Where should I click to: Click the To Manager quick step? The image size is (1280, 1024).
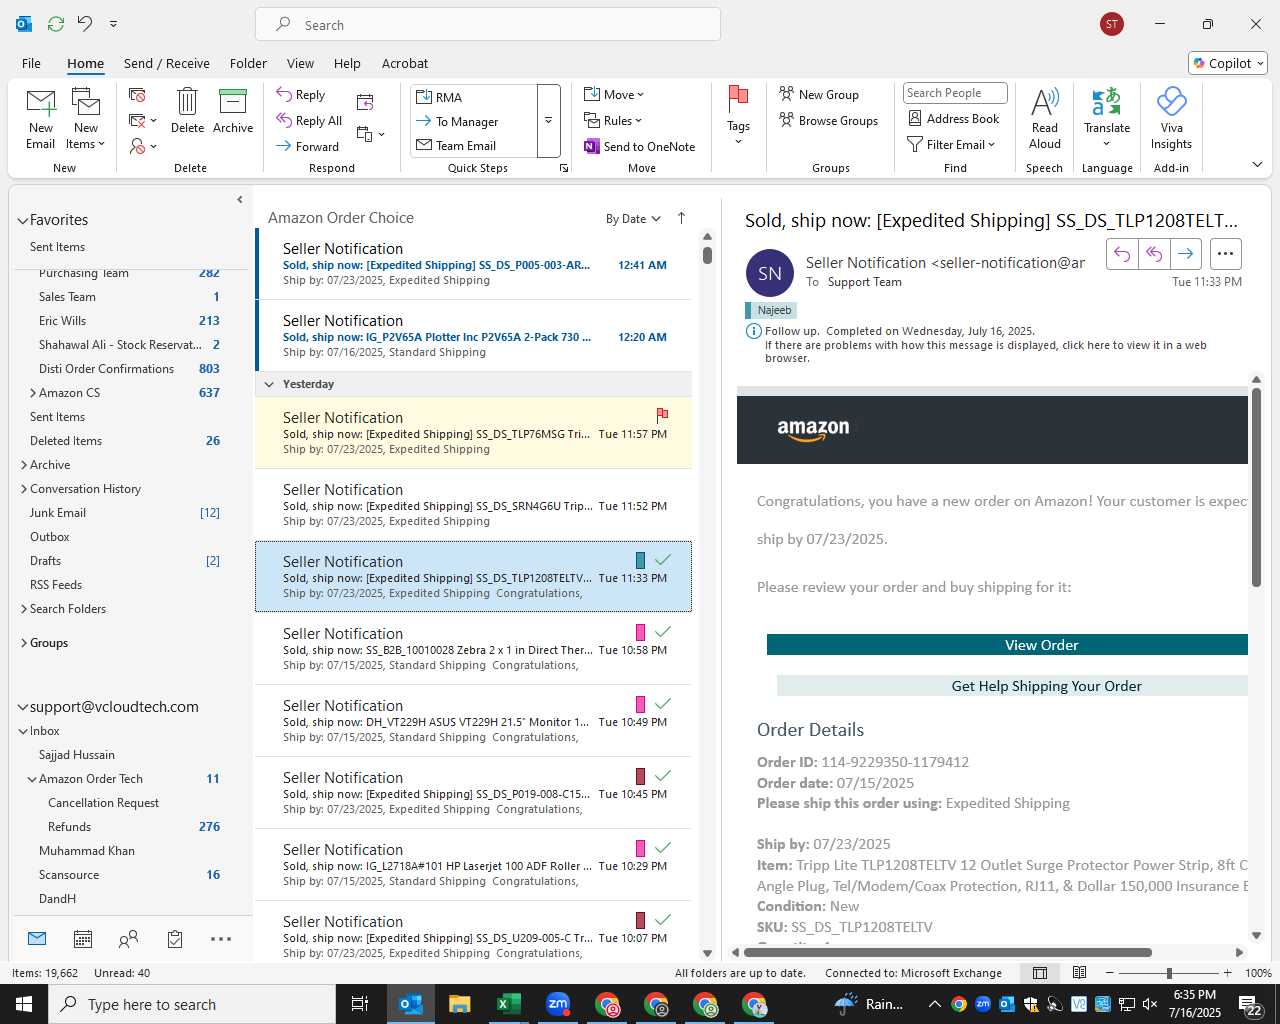[x=457, y=122]
